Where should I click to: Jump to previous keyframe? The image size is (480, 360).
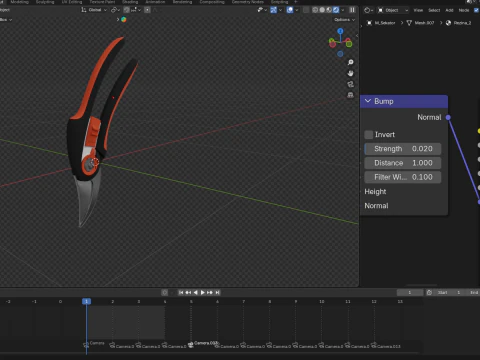point(188,292)
